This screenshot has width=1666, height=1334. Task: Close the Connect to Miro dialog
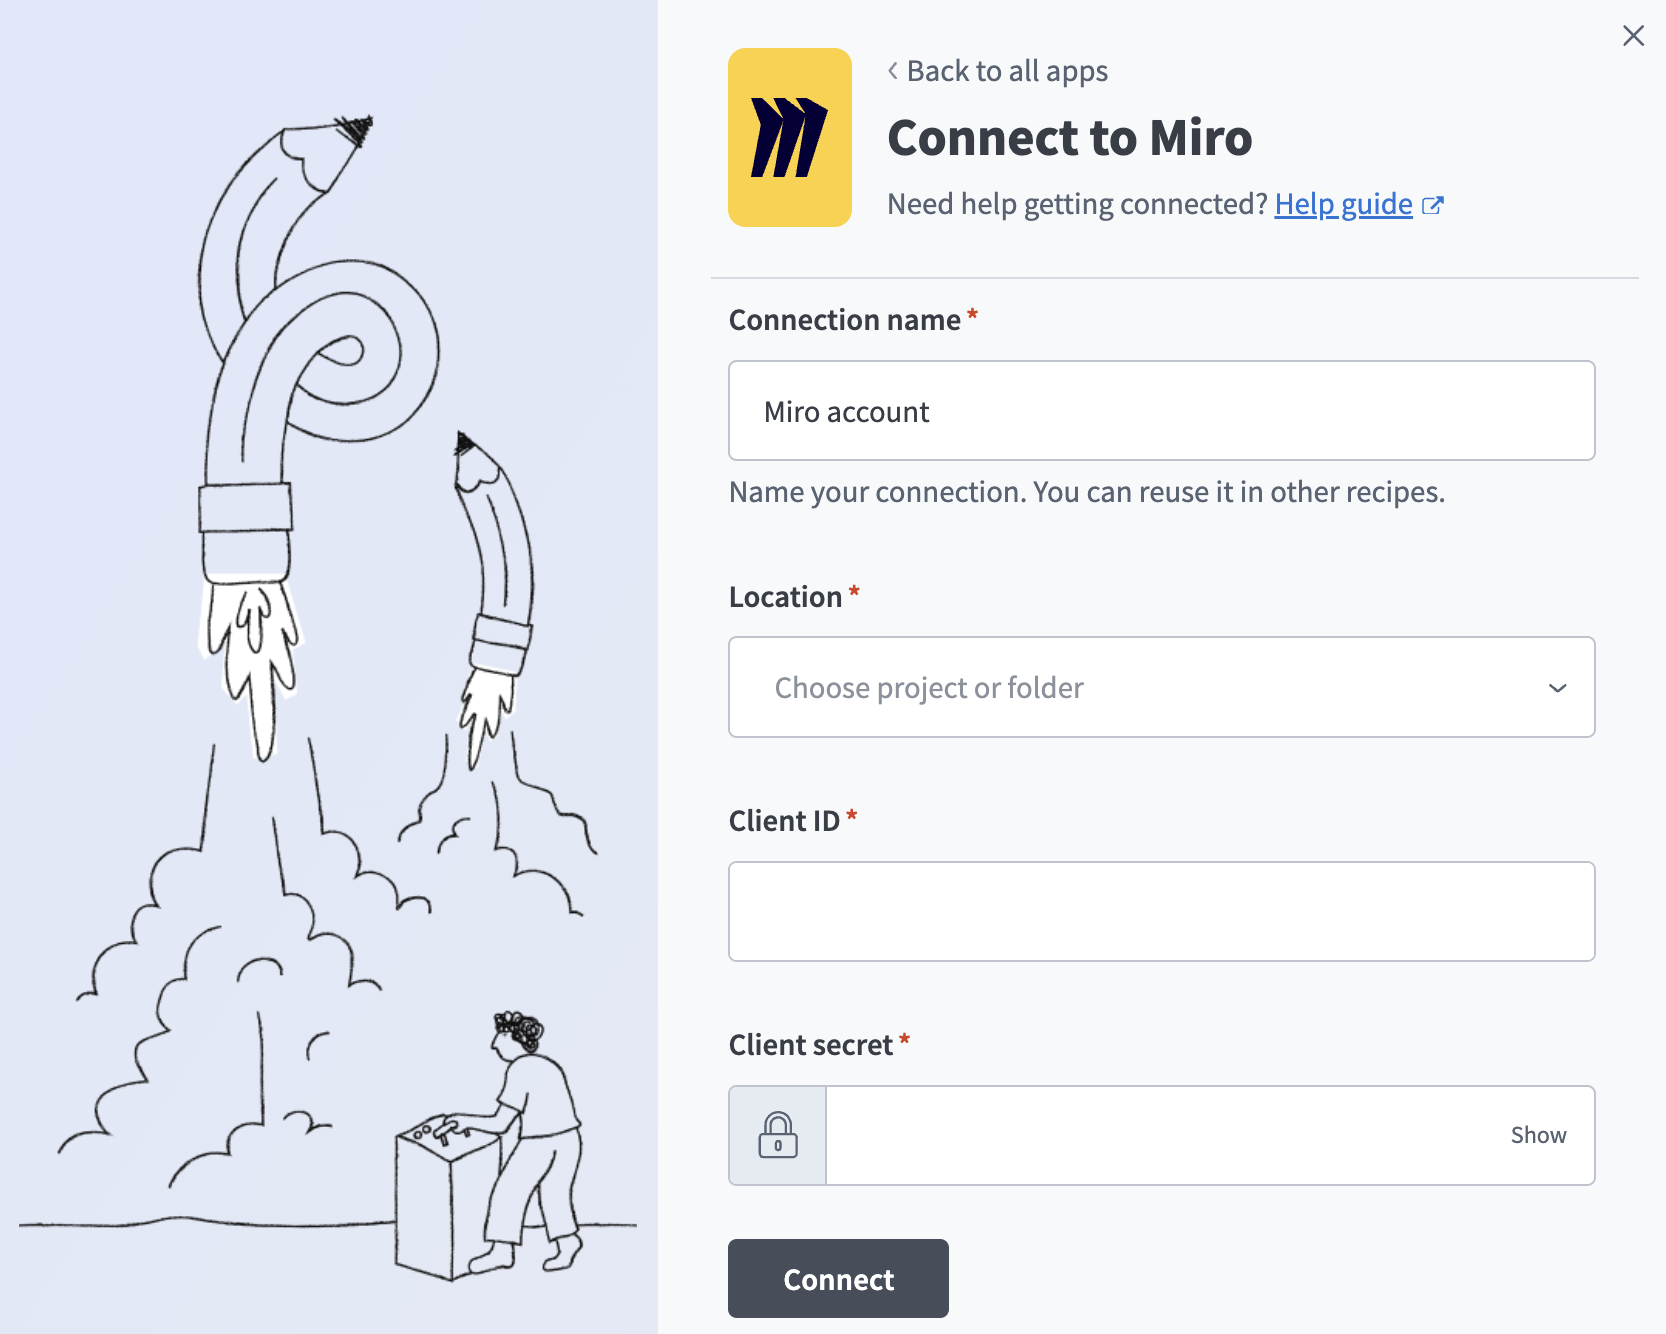(x=1633, y=36)
